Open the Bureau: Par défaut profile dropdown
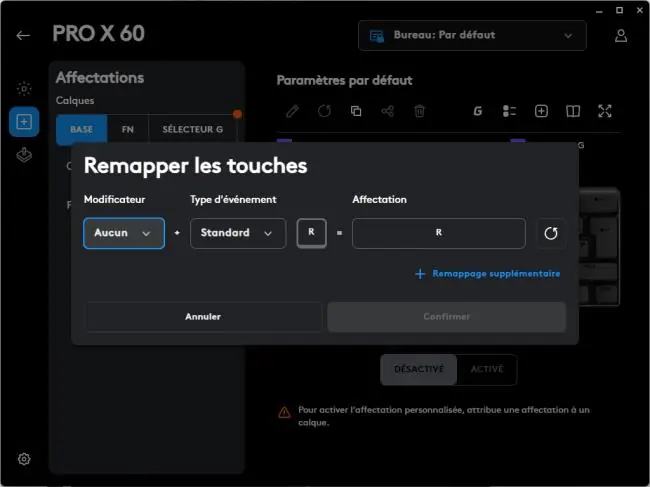Screen dimensions: 650x487 pos(472,36)
